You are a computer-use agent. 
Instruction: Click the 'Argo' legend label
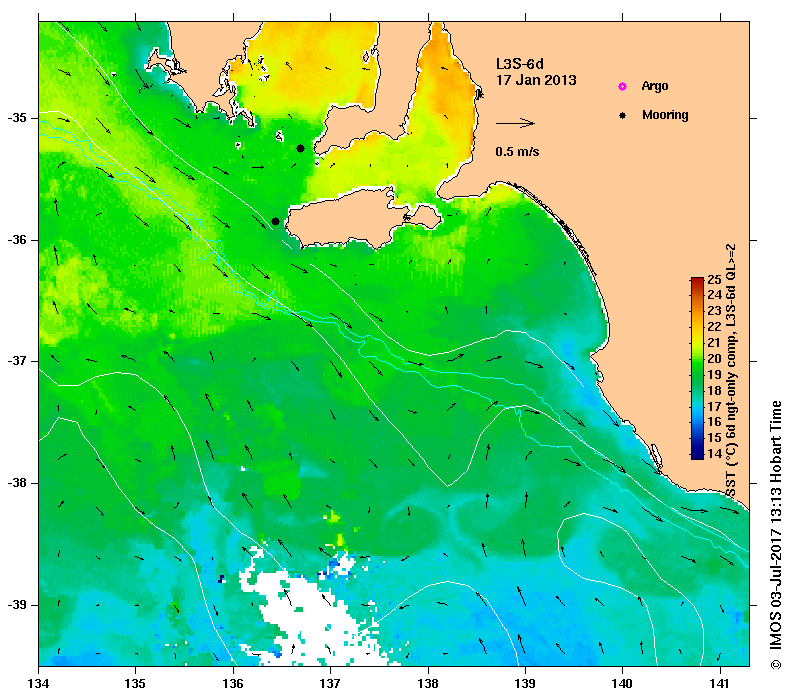(655, 86)
